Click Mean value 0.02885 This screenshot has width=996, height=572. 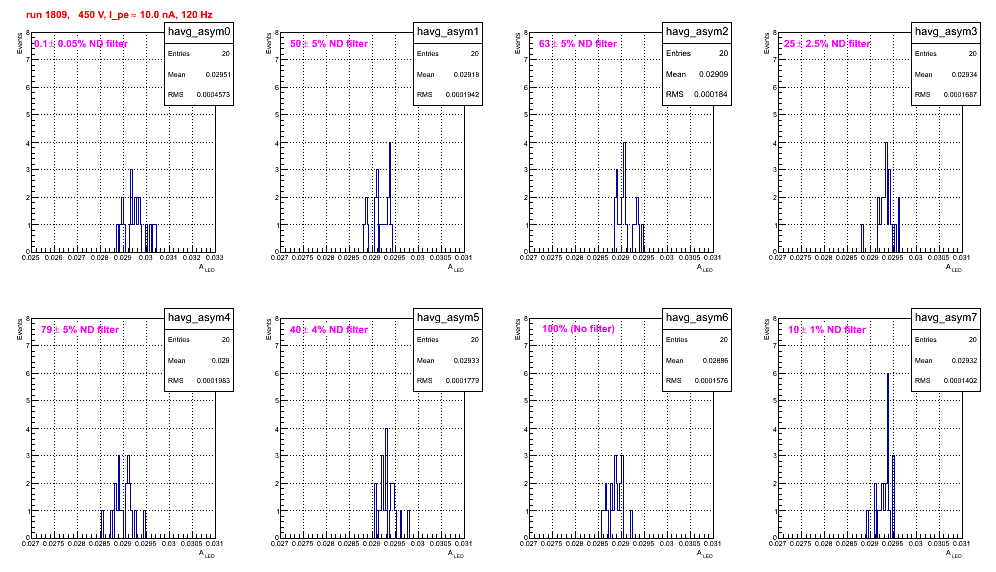tap(716, 360)
